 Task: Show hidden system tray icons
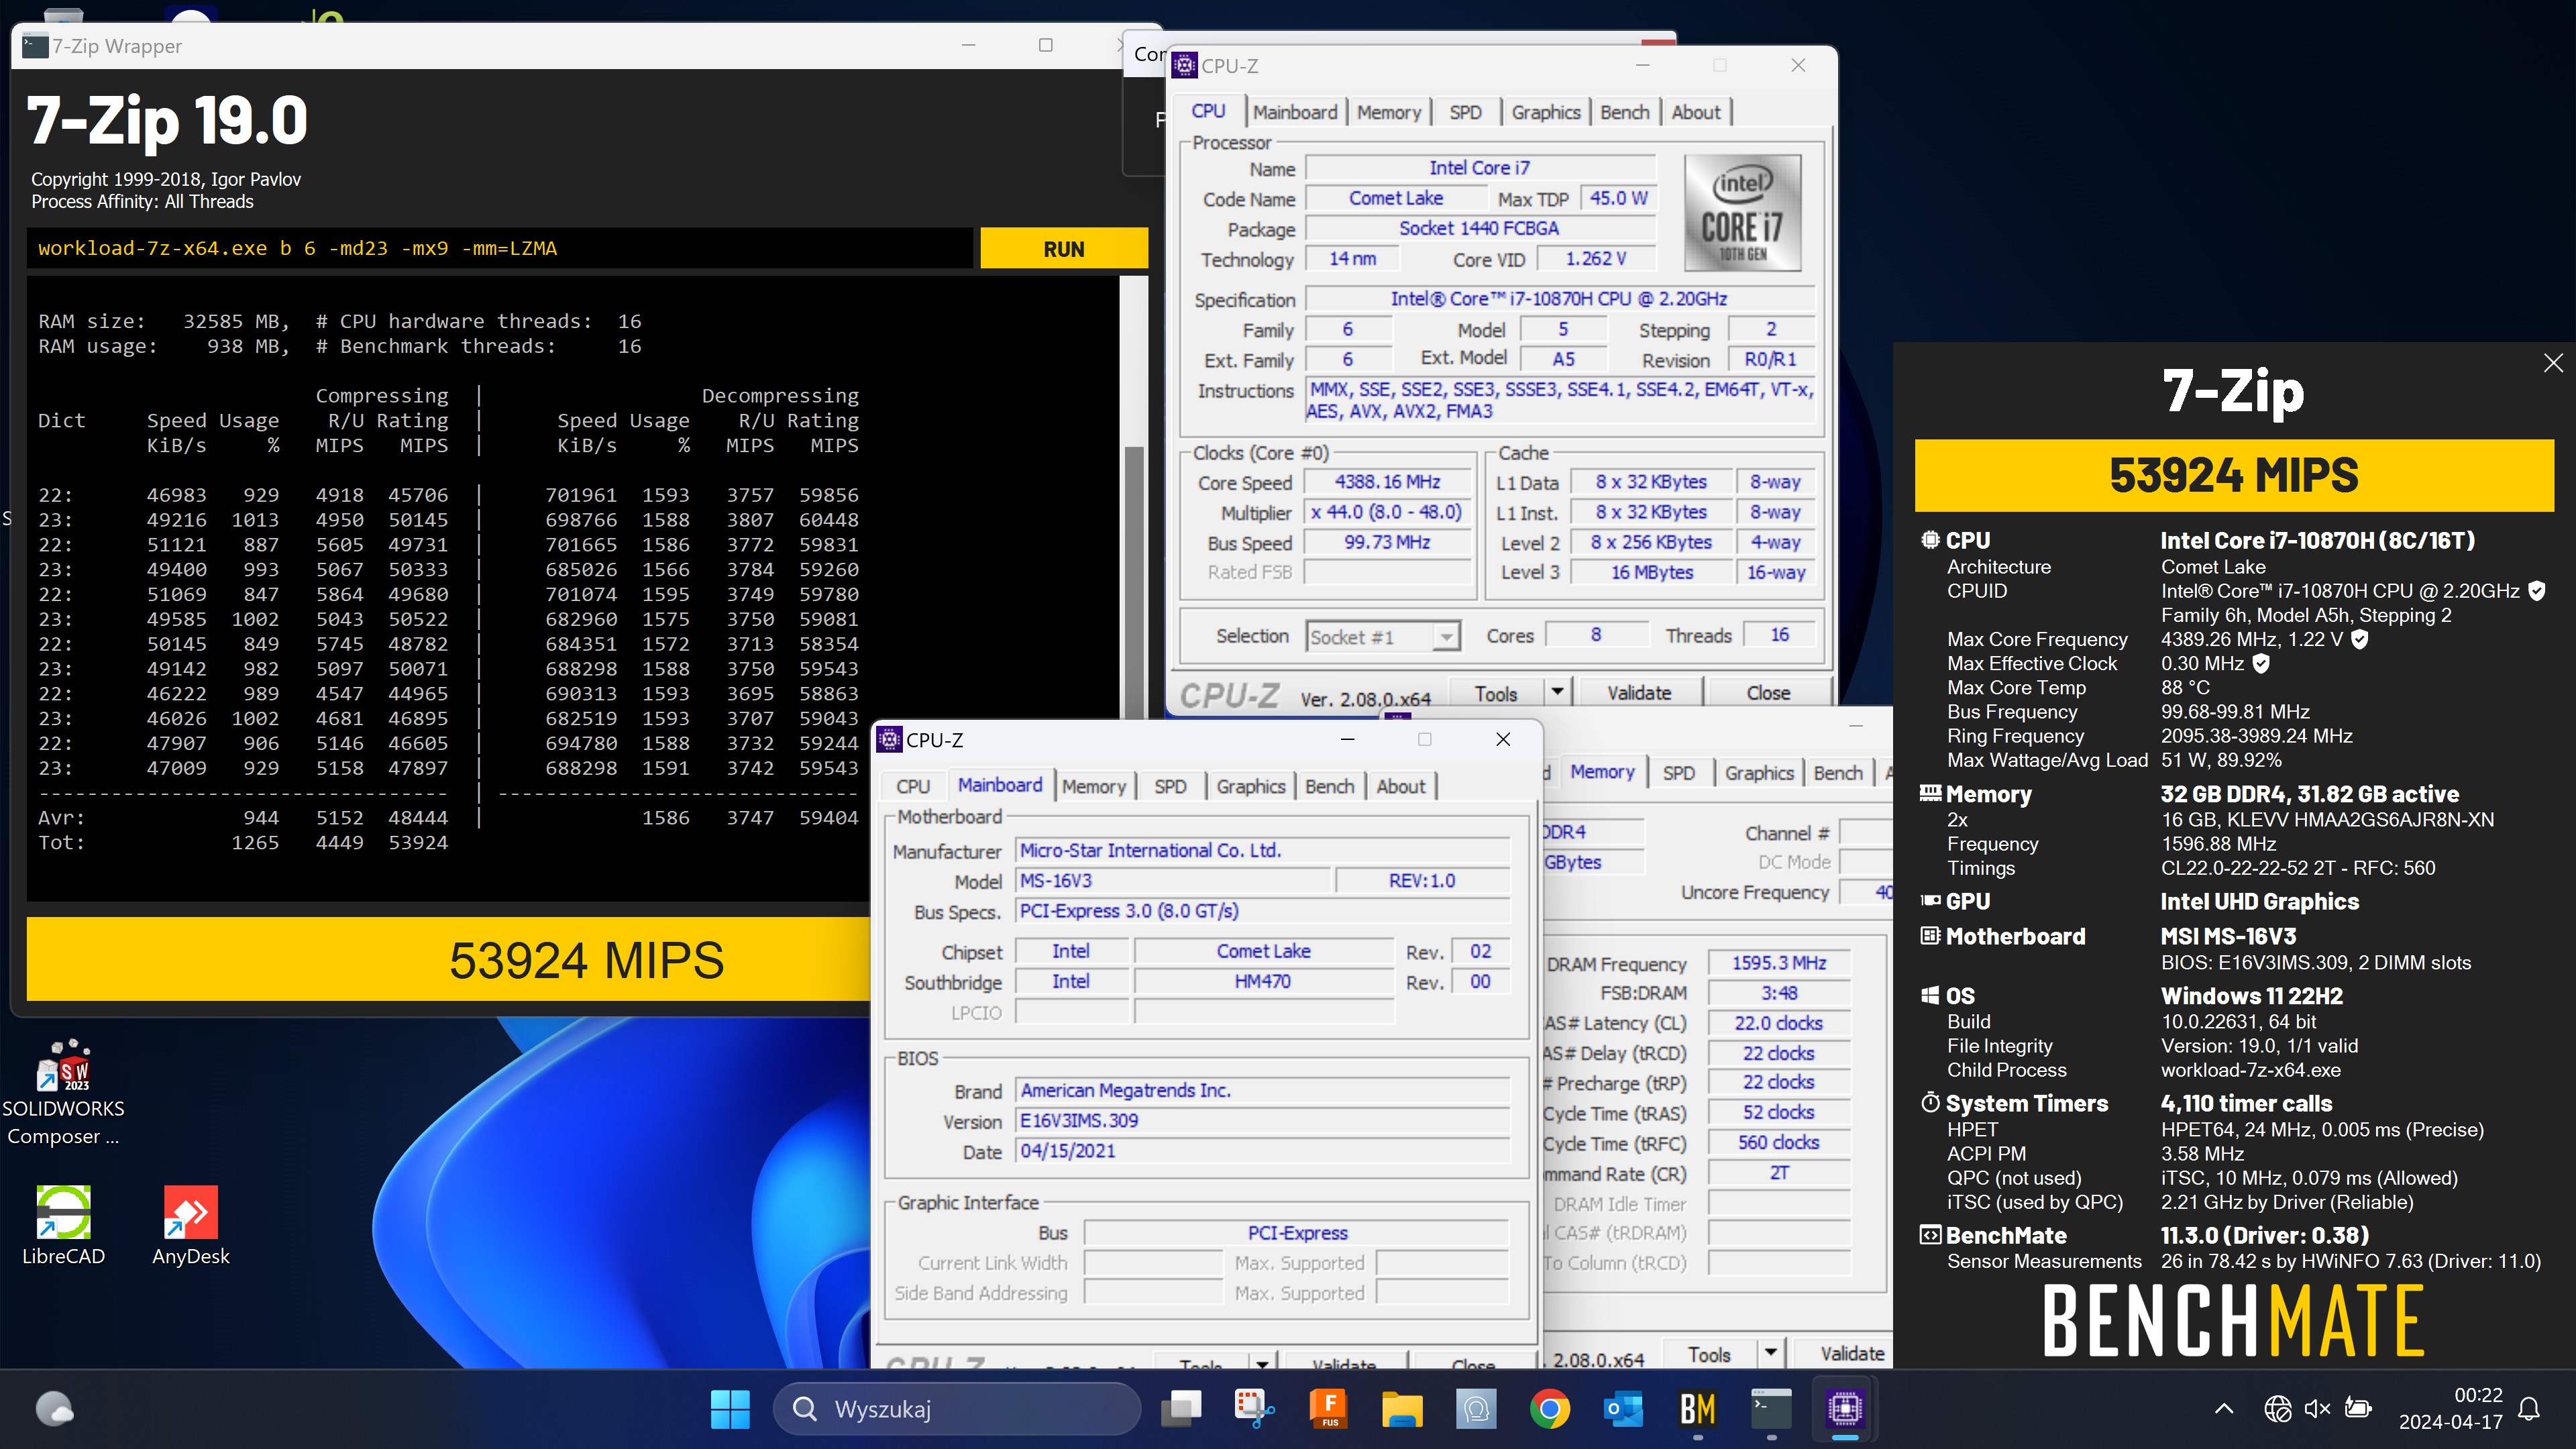pos(2223,1409)
